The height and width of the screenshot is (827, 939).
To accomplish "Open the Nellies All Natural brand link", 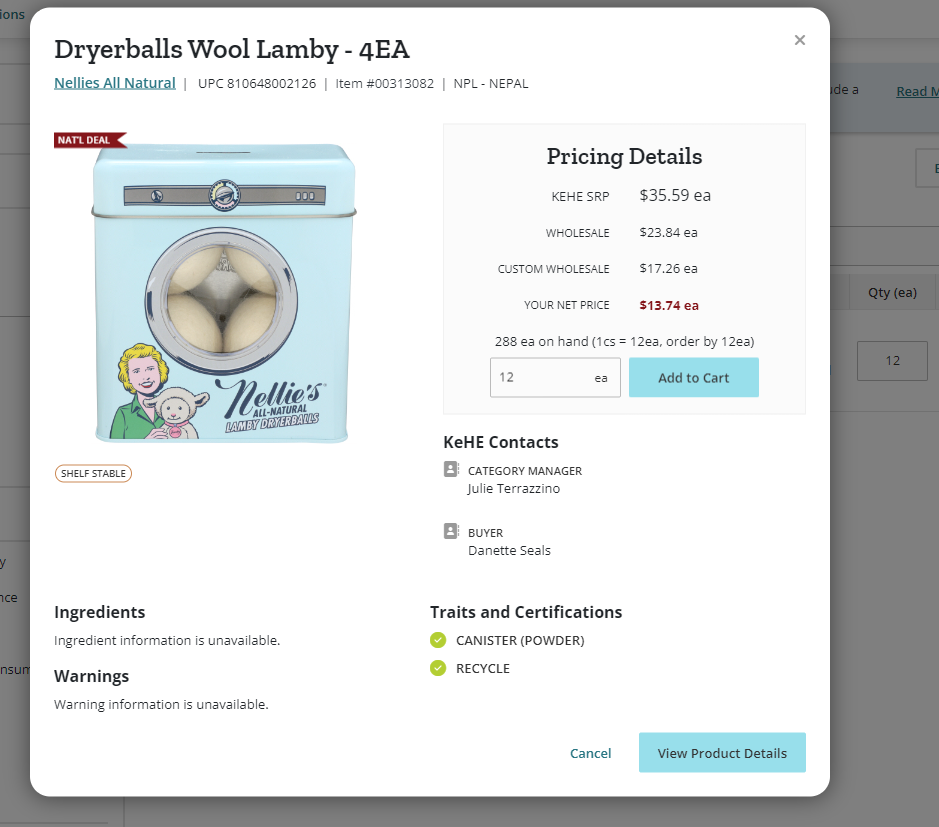I will click(115, 83).
